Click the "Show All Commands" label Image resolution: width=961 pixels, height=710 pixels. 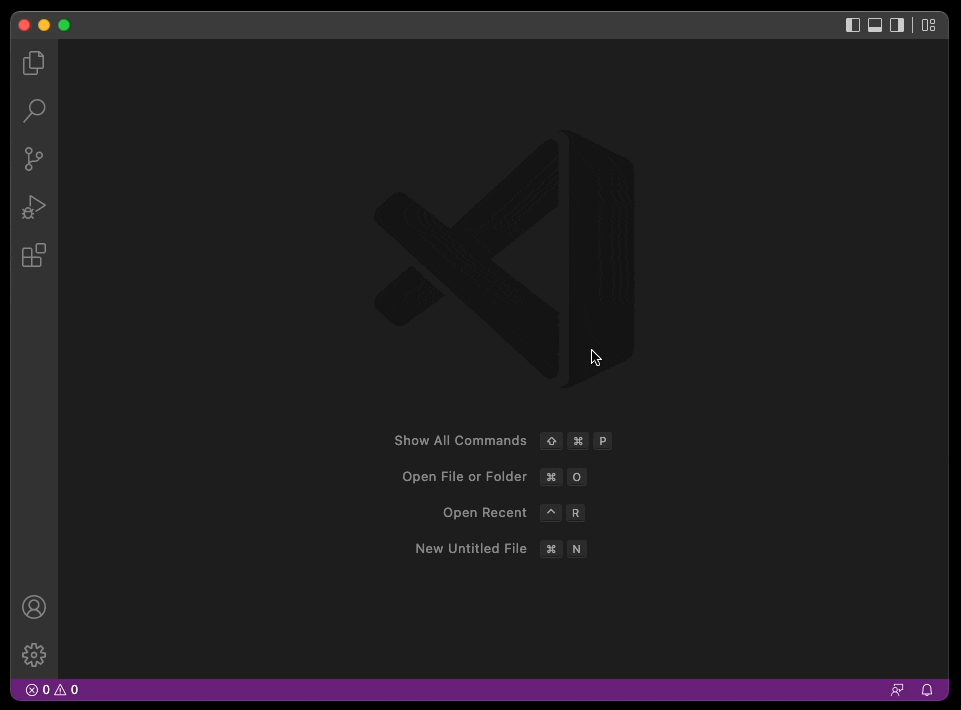460,441
